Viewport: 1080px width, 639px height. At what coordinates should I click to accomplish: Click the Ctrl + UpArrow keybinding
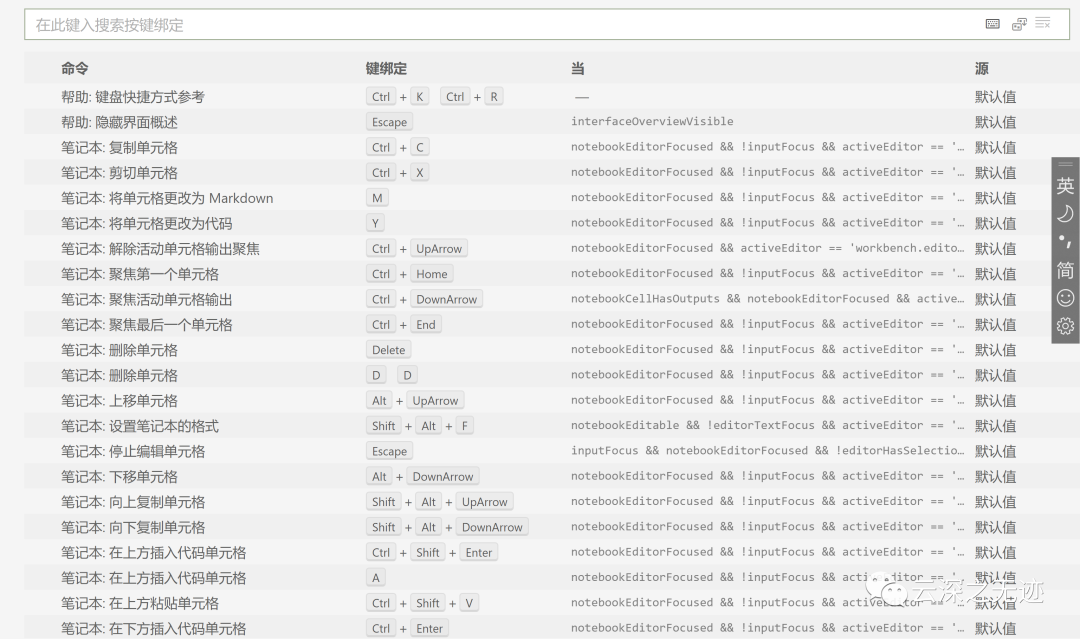417,249
